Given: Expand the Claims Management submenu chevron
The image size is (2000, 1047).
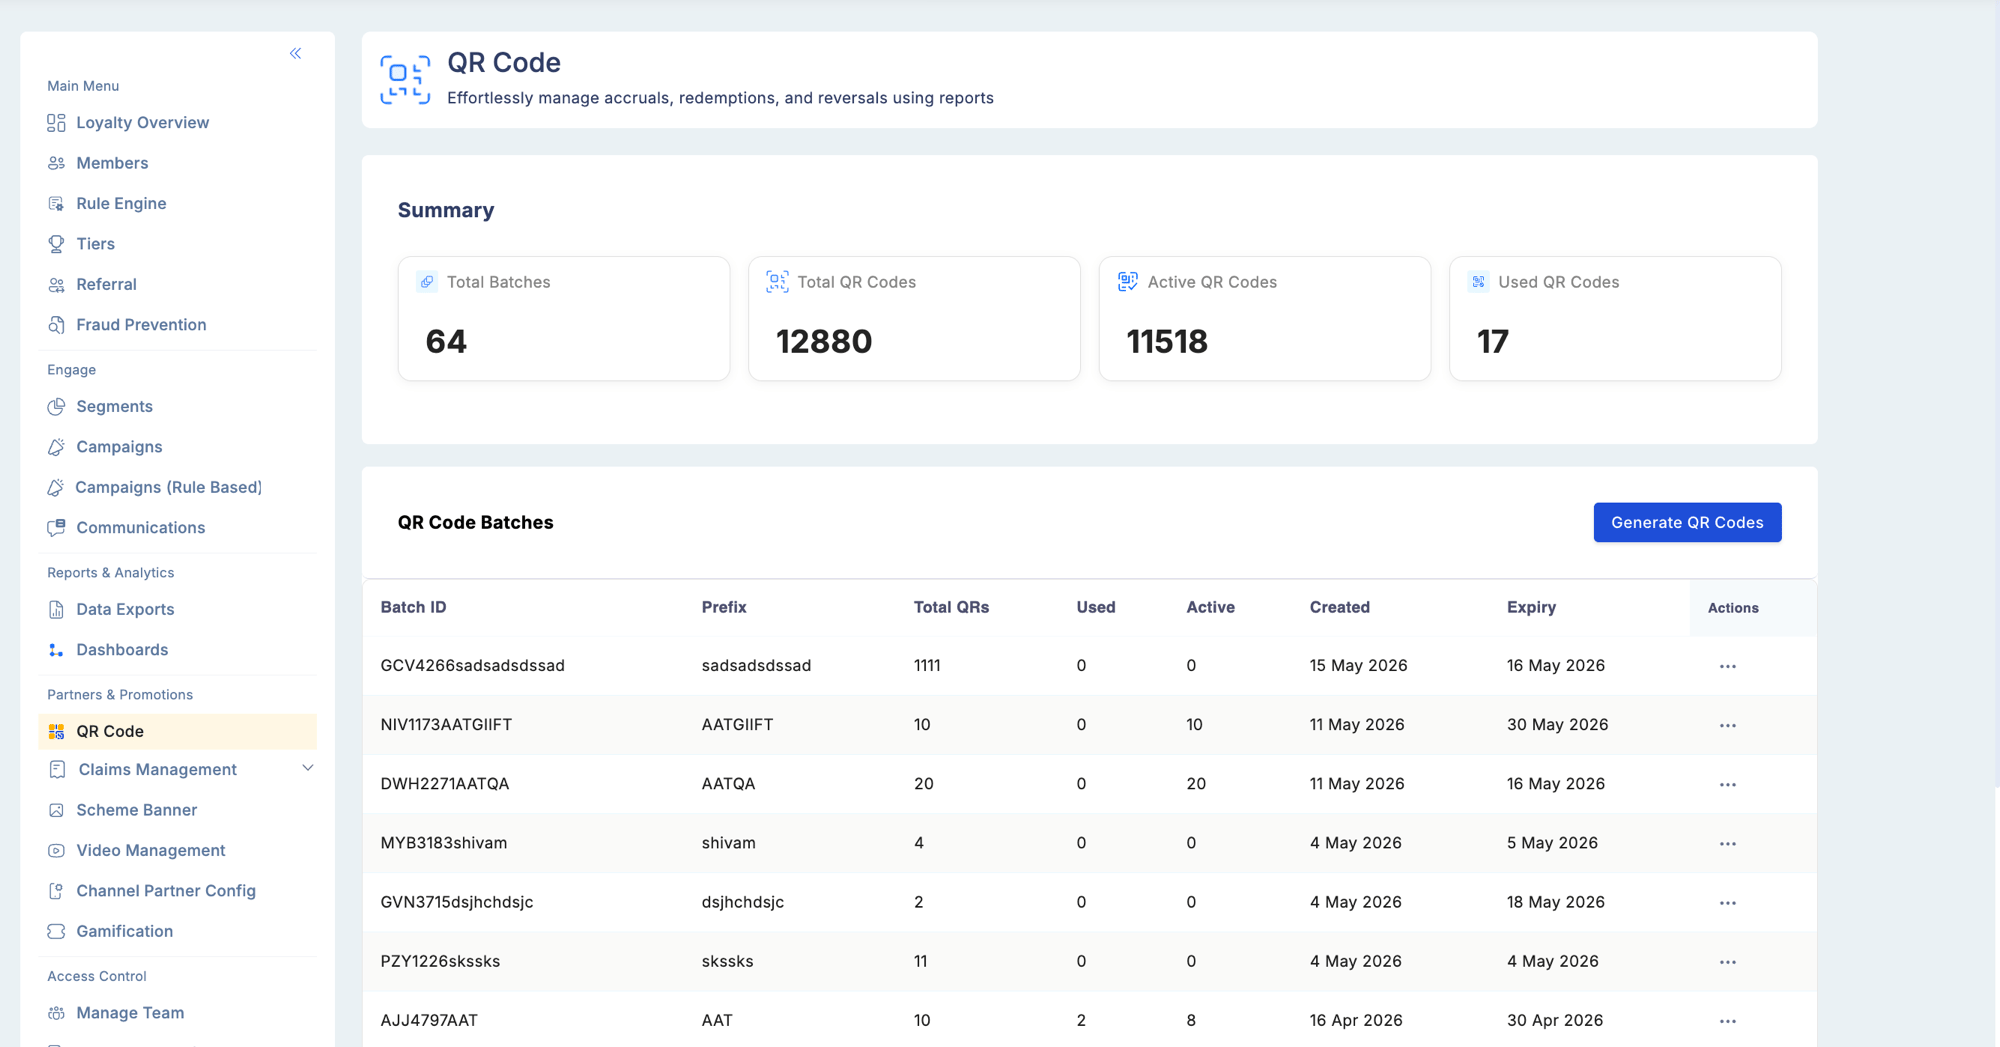Looking at the screenshot, I should 308,768.
